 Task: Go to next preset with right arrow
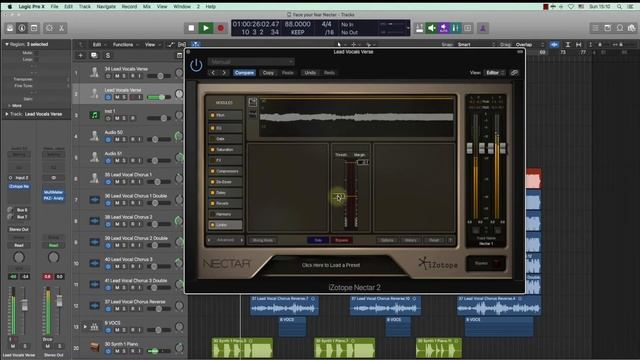click(x=224, y=73)
